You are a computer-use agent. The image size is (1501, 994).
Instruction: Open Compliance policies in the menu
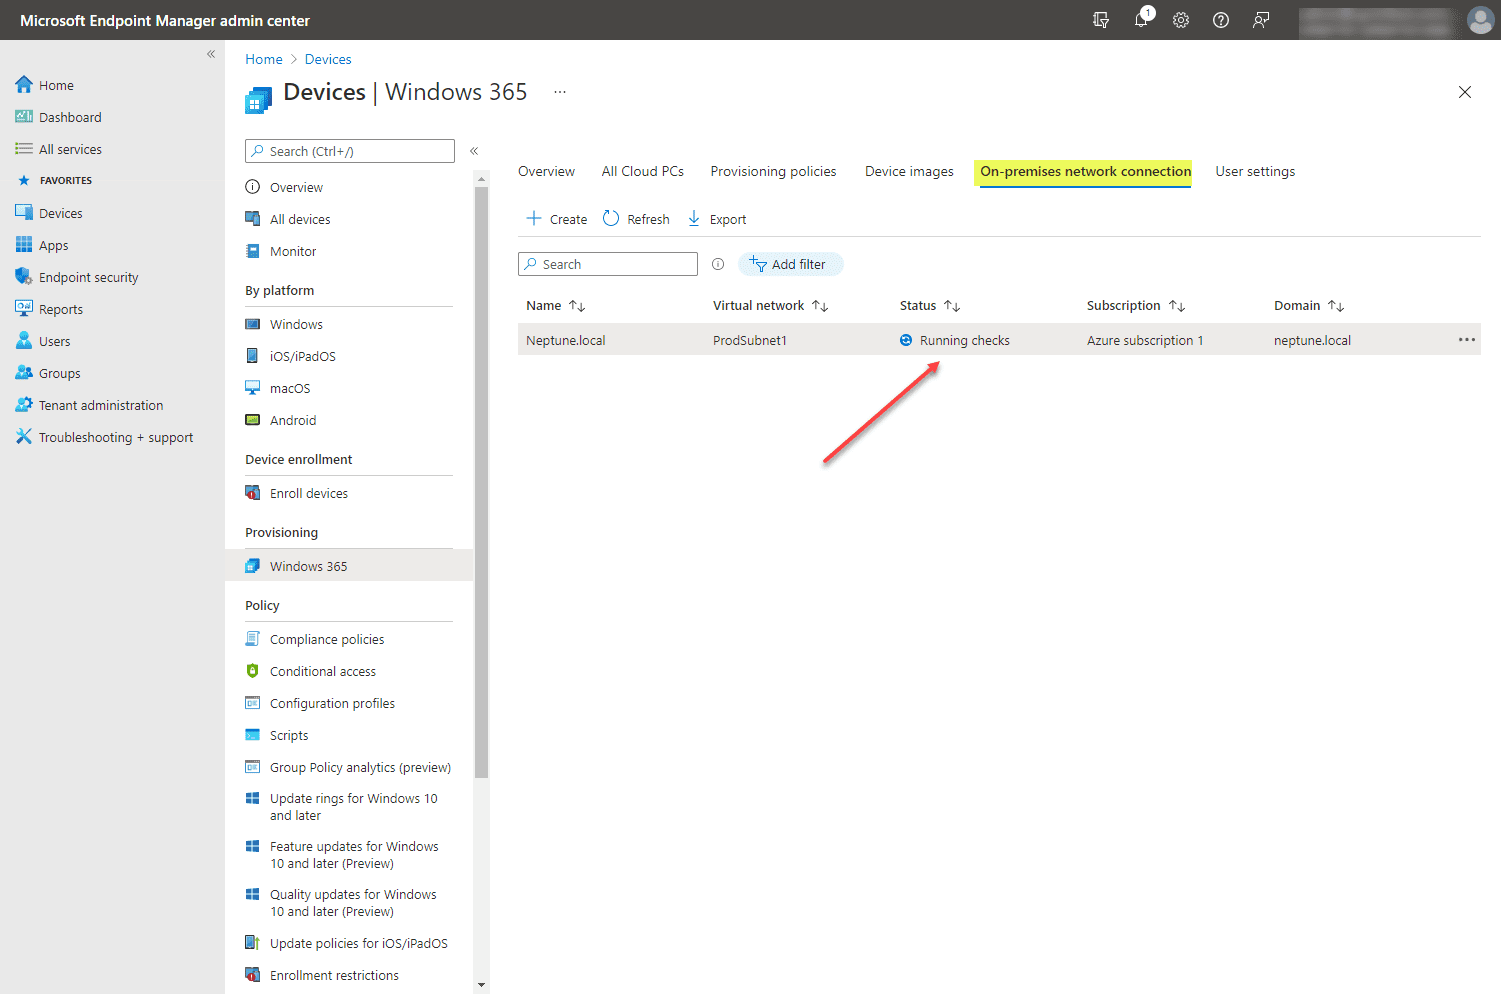(x=327, y=639)
